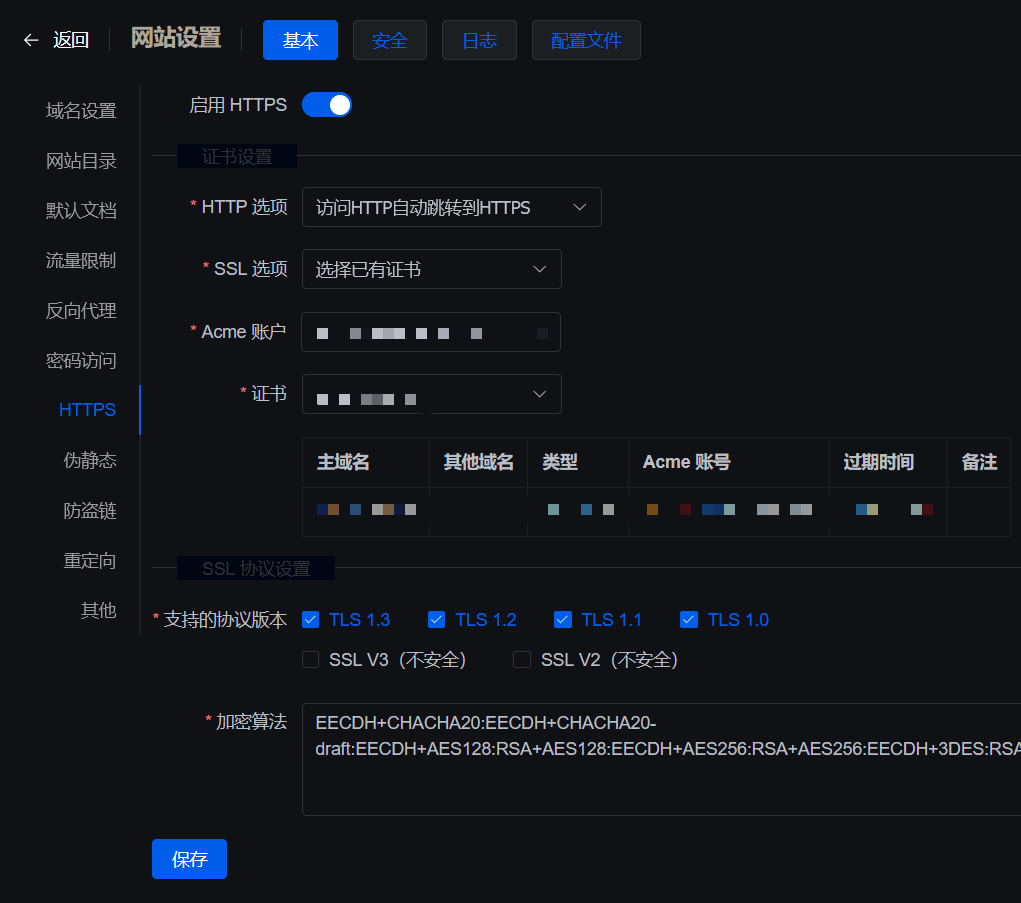Switch to the 安全 tab
Screen dimensions: 1021x903
(x=389, y=40)
